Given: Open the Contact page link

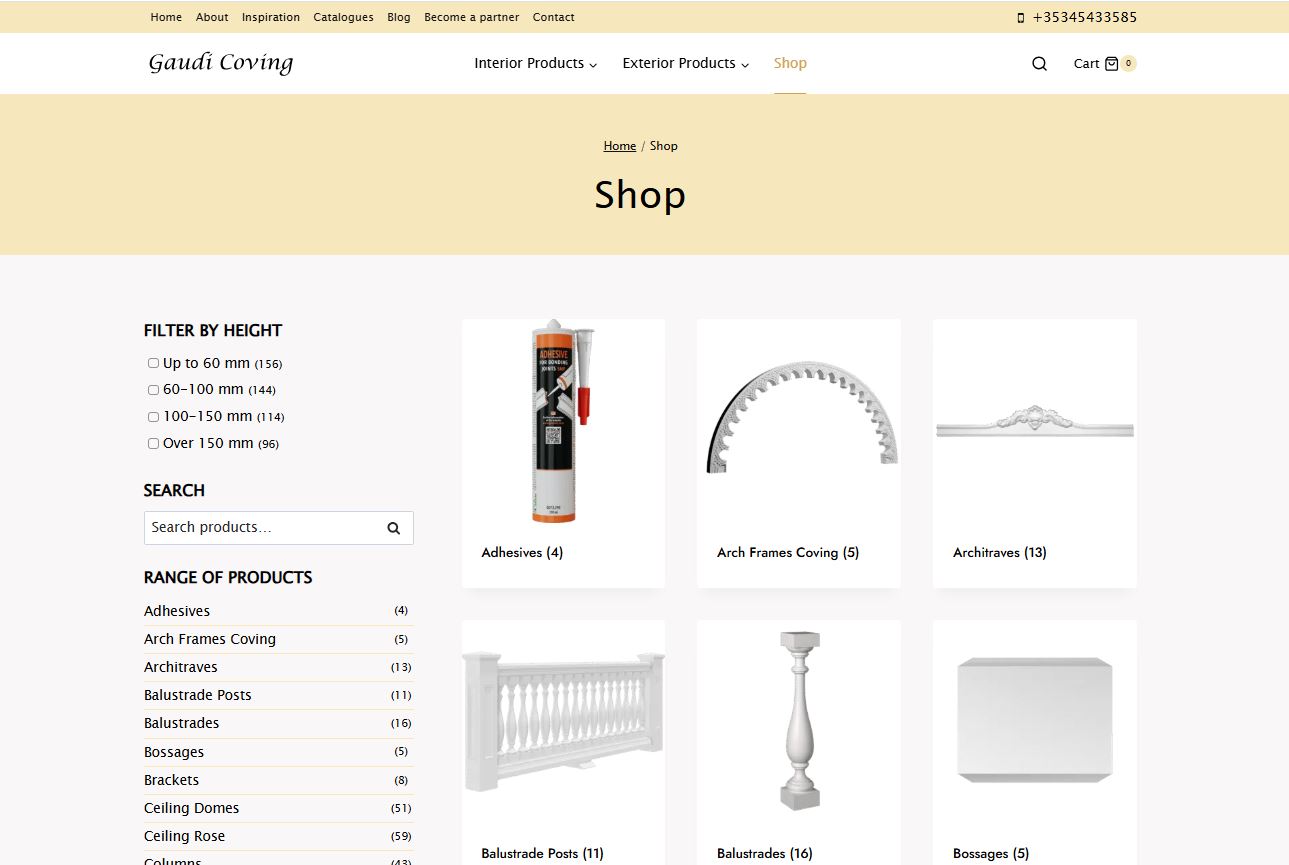Looking at the screenshot, I should (554, 17).
